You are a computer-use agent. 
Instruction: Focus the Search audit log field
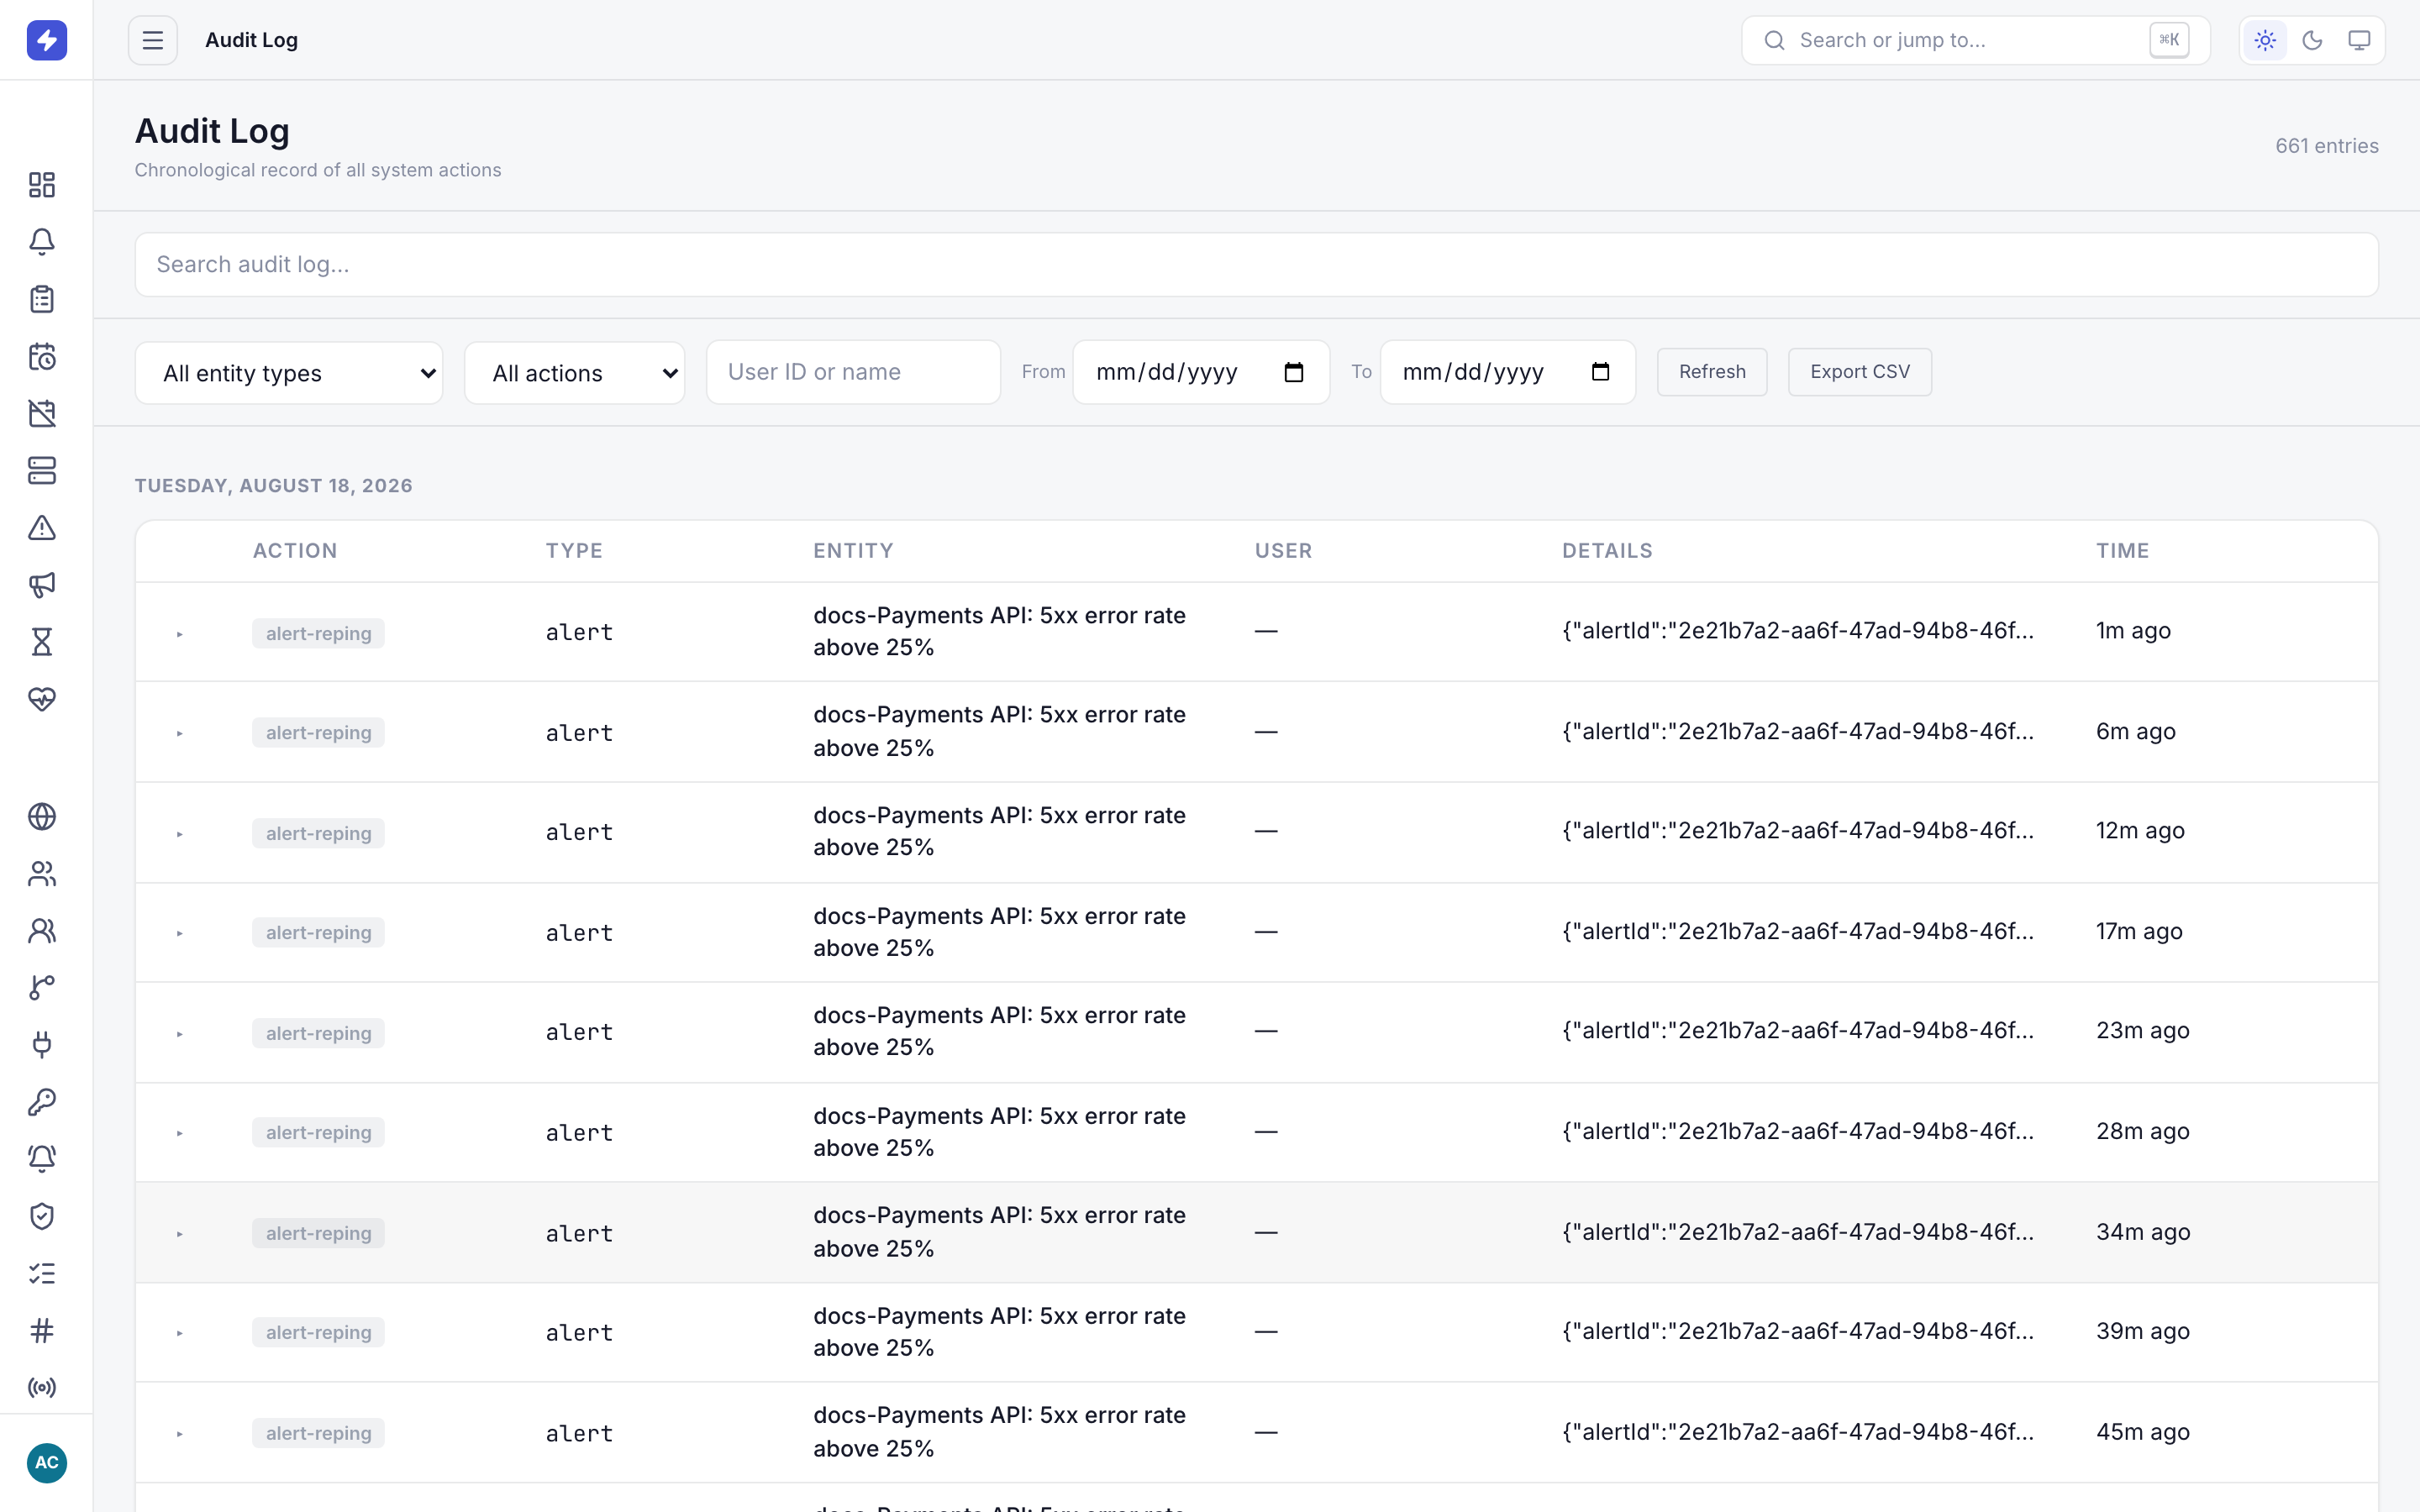point(1256,264)
